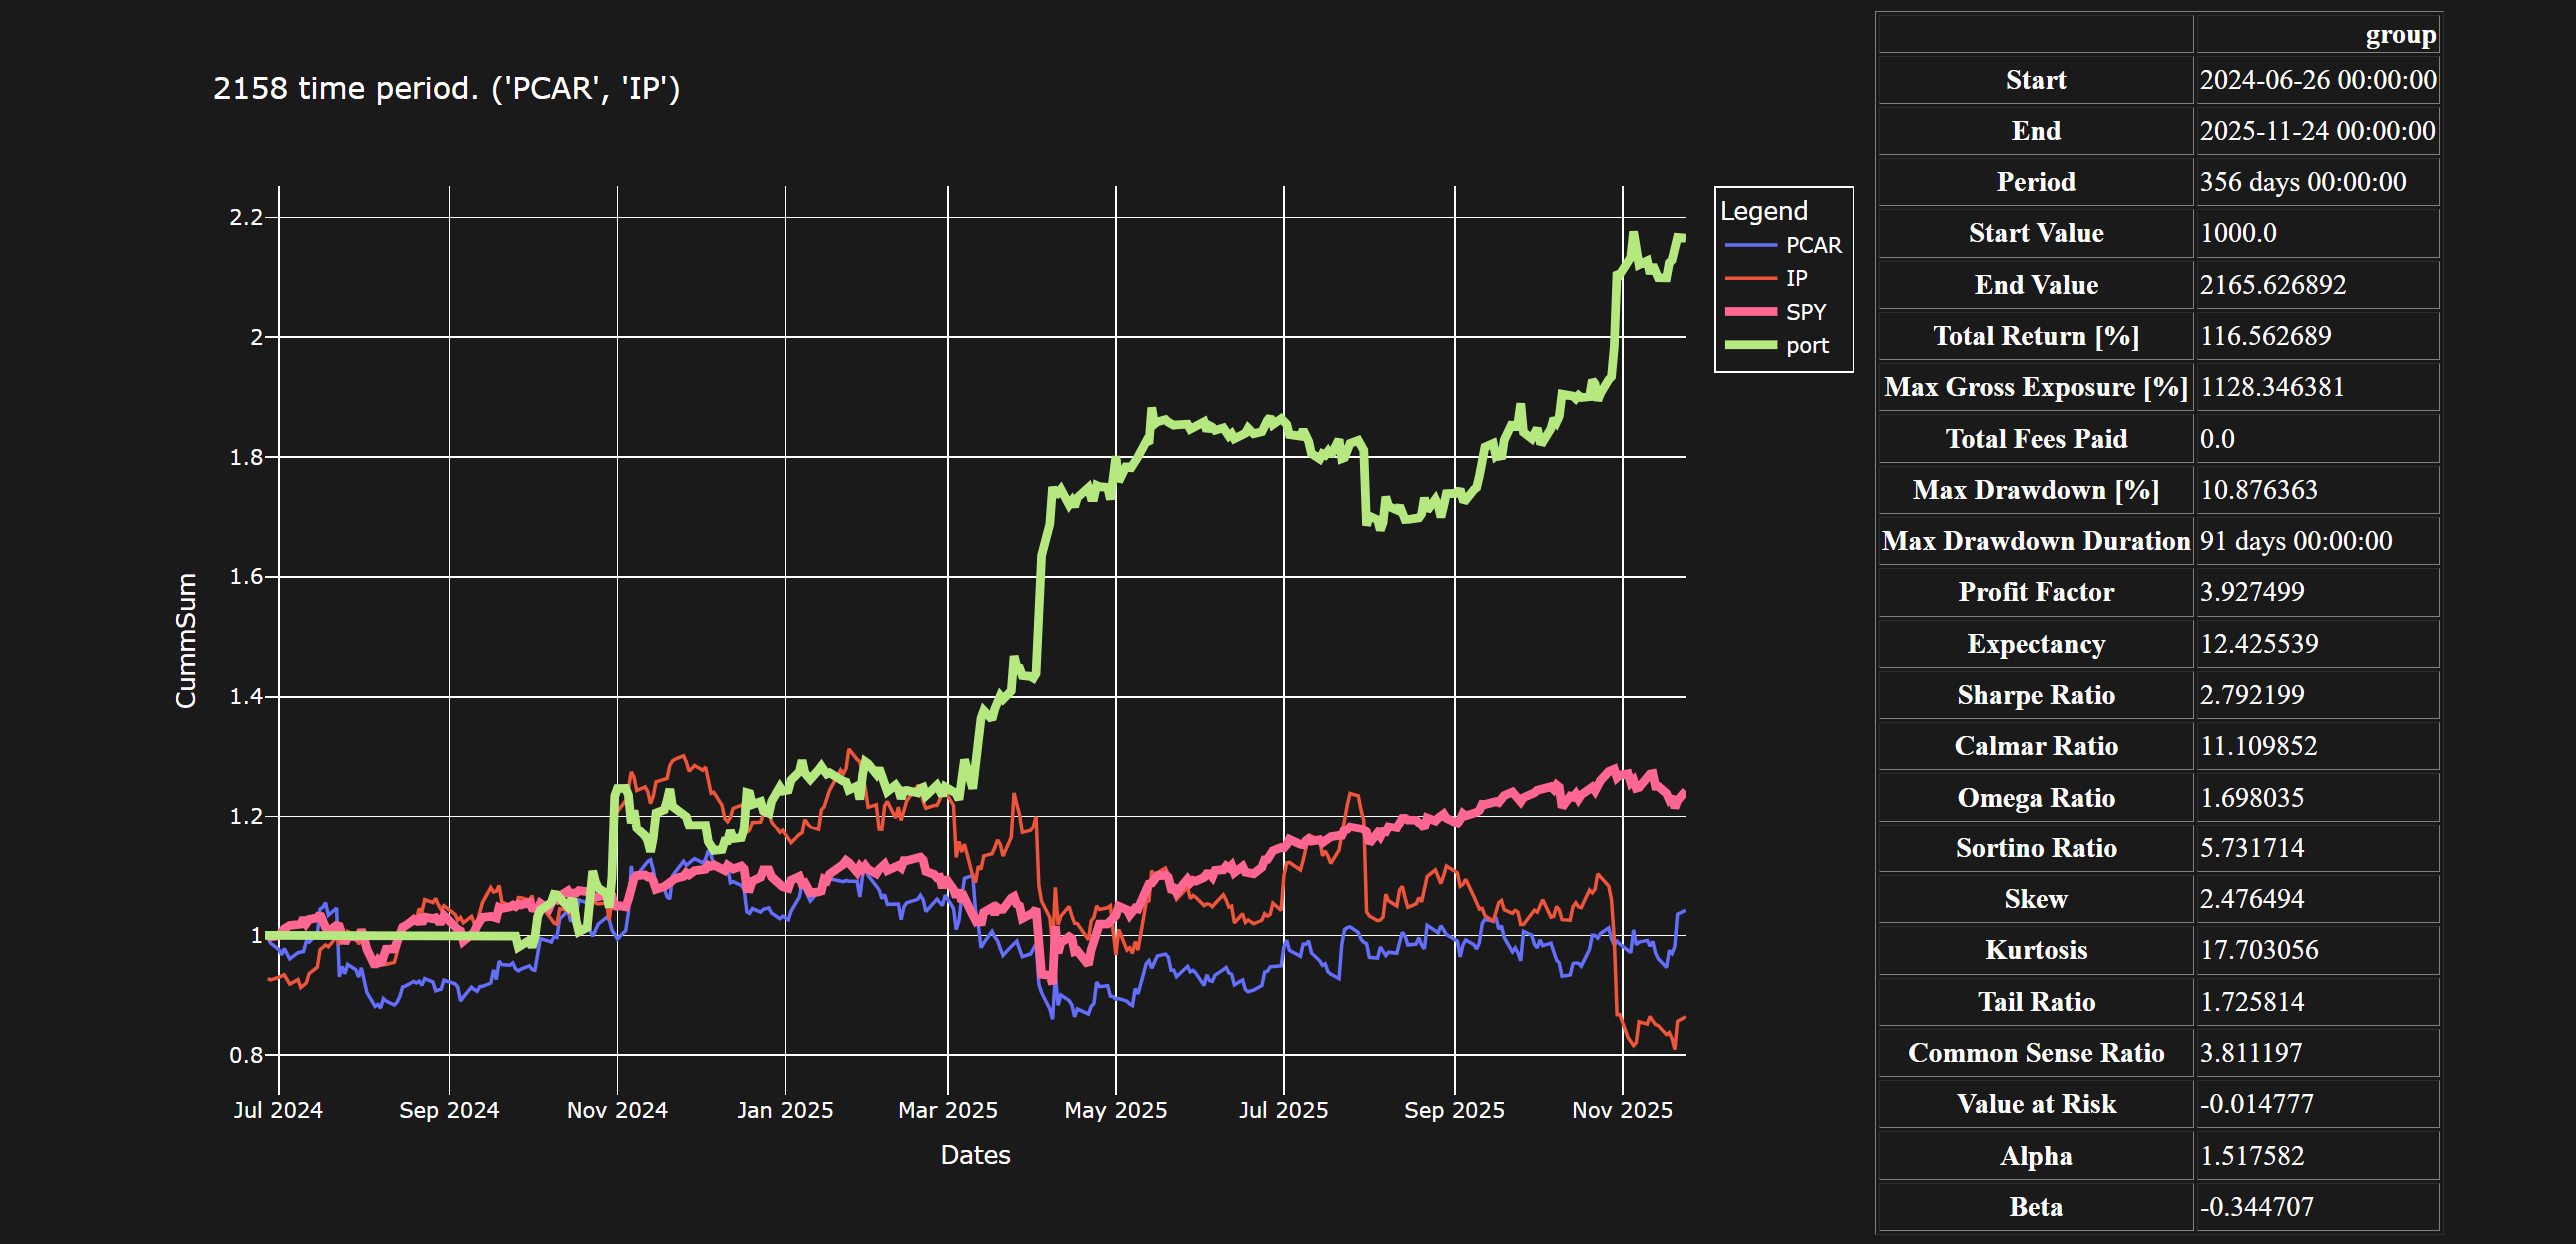This screenshot has width=2576, height=1244.
Task: Click the Legend title text
Action: pyautogui.click(x=1763, y=211)
